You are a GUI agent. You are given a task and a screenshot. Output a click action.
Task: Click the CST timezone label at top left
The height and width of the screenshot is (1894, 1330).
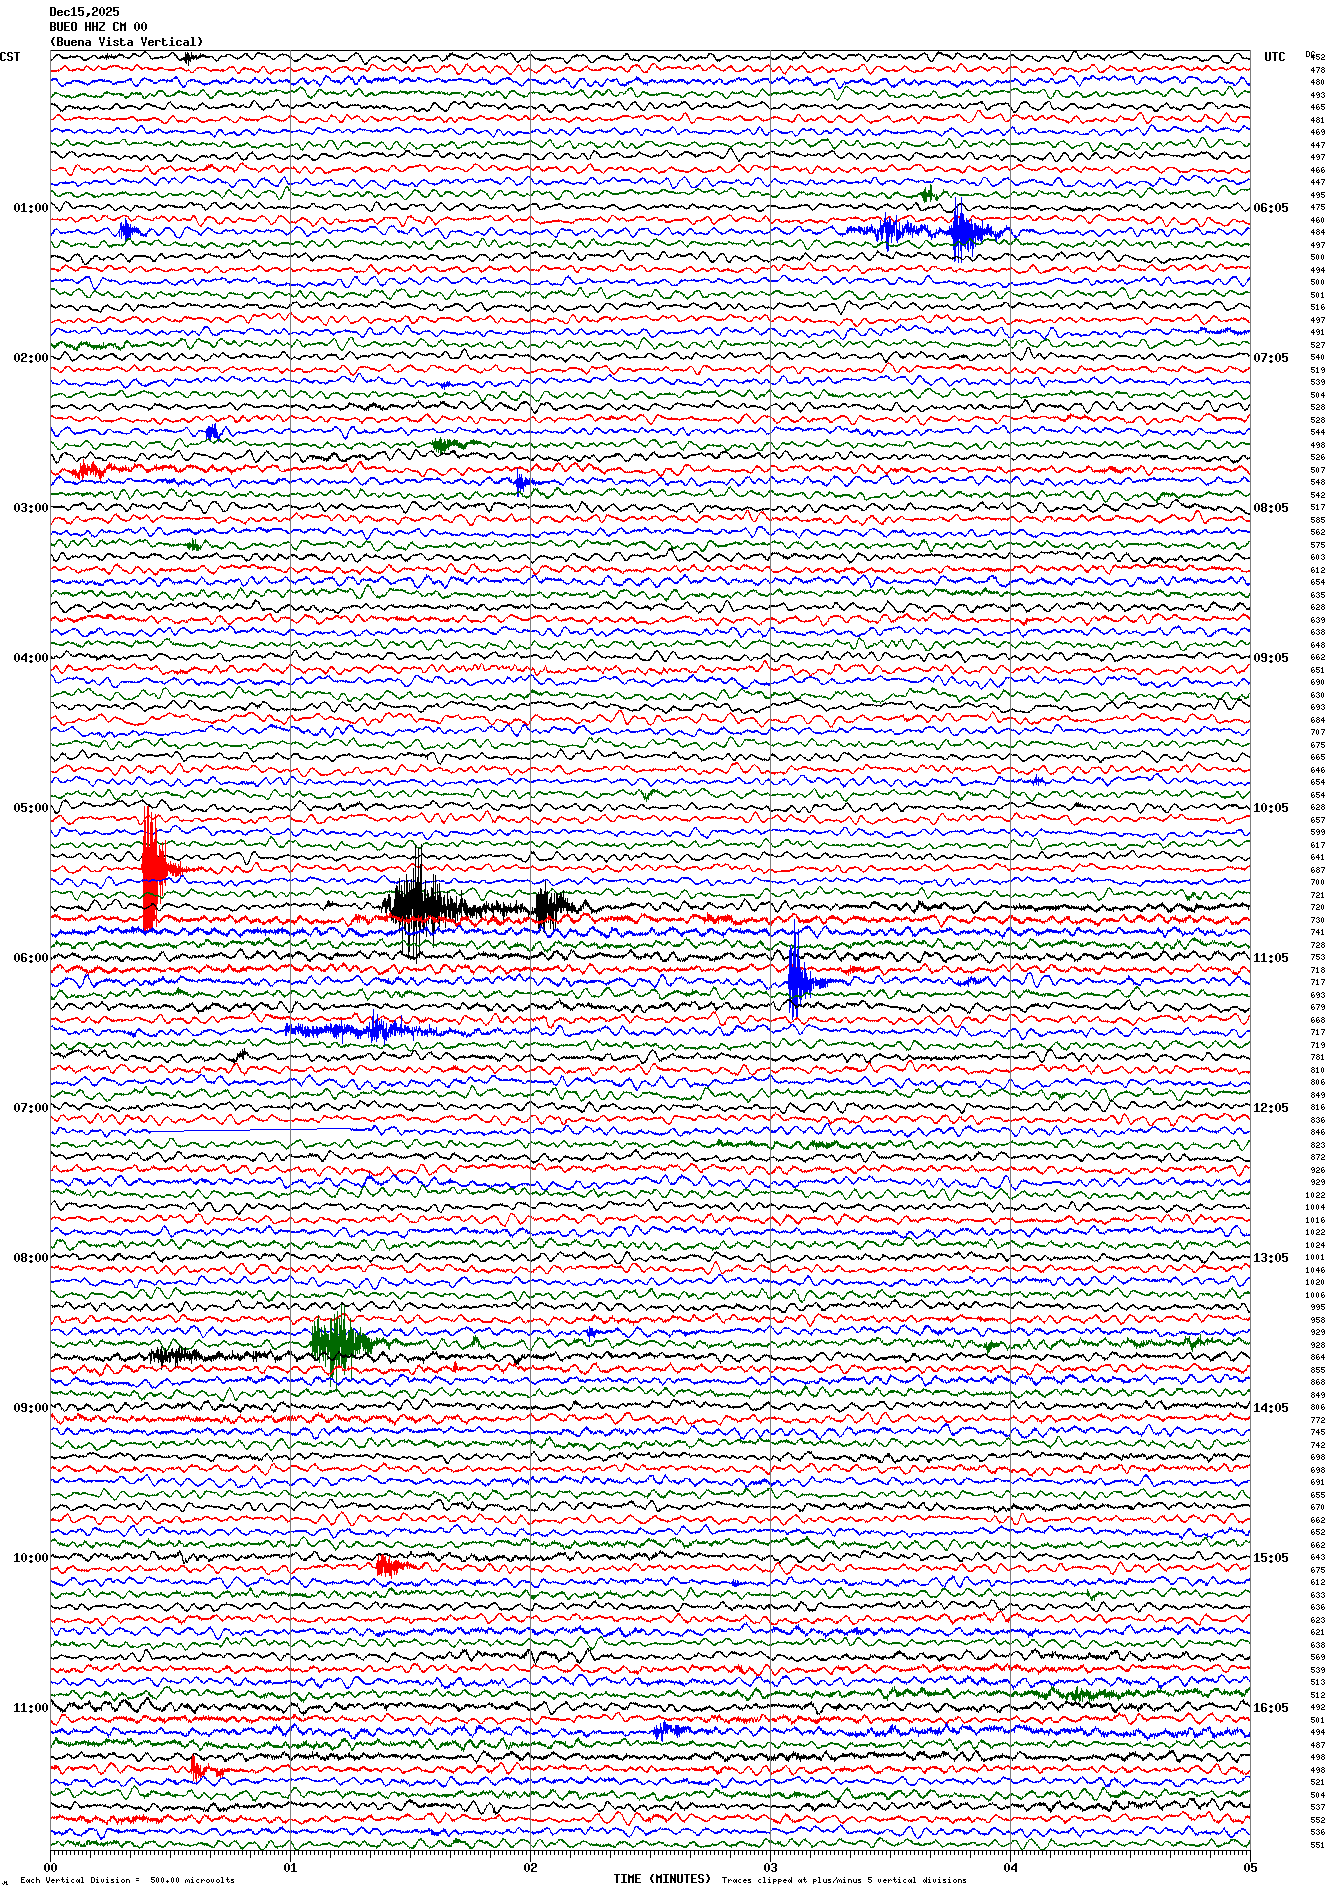pyautogui.click(x=10, y=57)
